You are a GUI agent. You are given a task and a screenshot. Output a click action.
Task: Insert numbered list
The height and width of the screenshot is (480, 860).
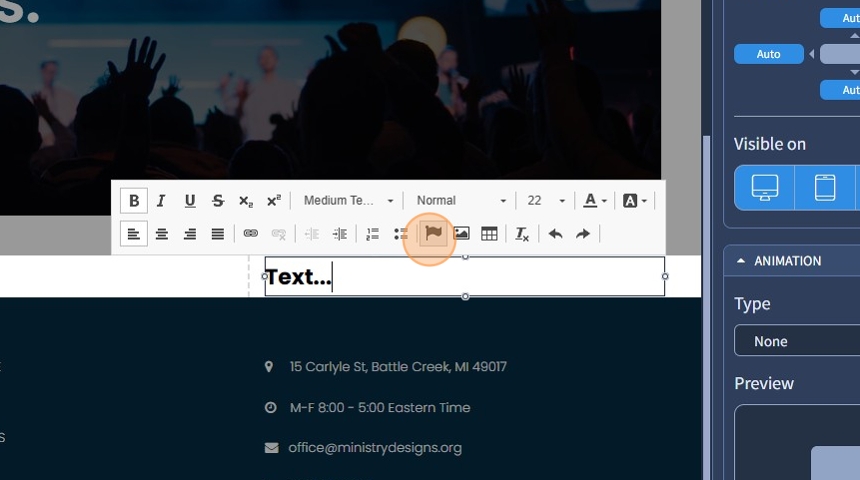tap(372, 234)
